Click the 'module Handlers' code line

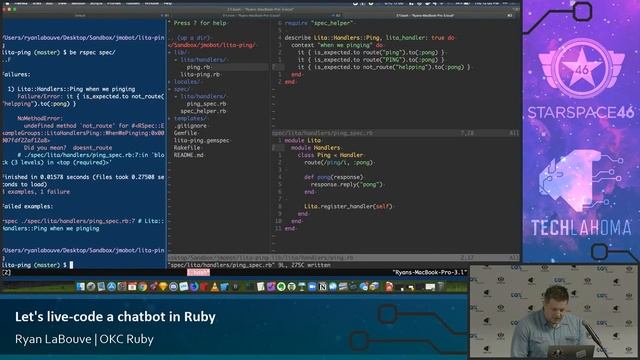[x=316, y=148]
